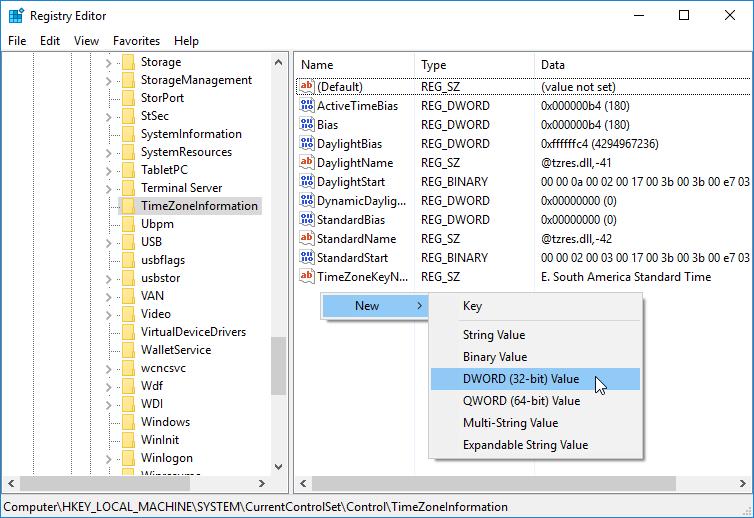Click the Data column header
The width and height of the screenshot is (754, 518).
[x=643, y=65]
